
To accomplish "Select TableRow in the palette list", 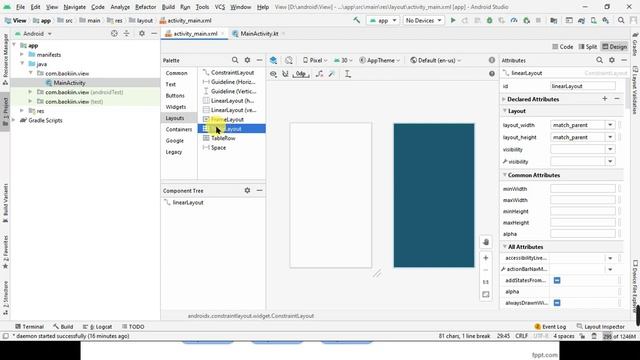I will [x=231, y=138].
